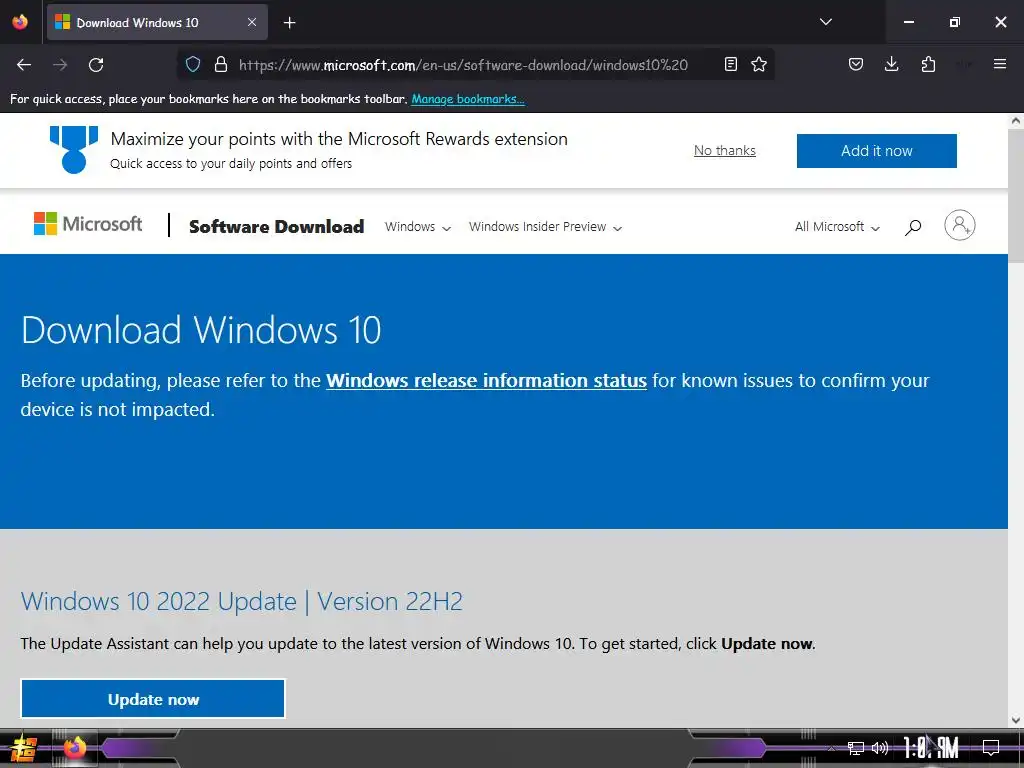Close the Download Windows 10 tab
The image size is (1024, 768).
click(x=252, y=22)
